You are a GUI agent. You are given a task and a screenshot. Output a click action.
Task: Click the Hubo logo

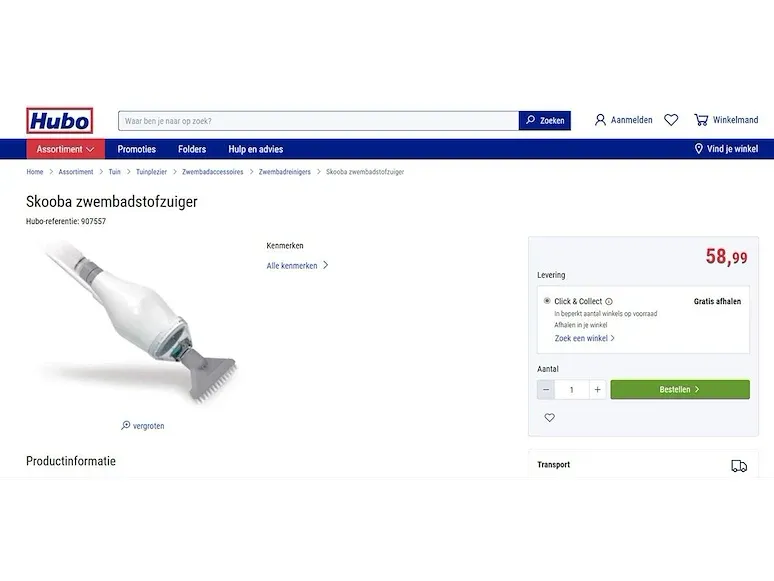[x=60, y=120]
